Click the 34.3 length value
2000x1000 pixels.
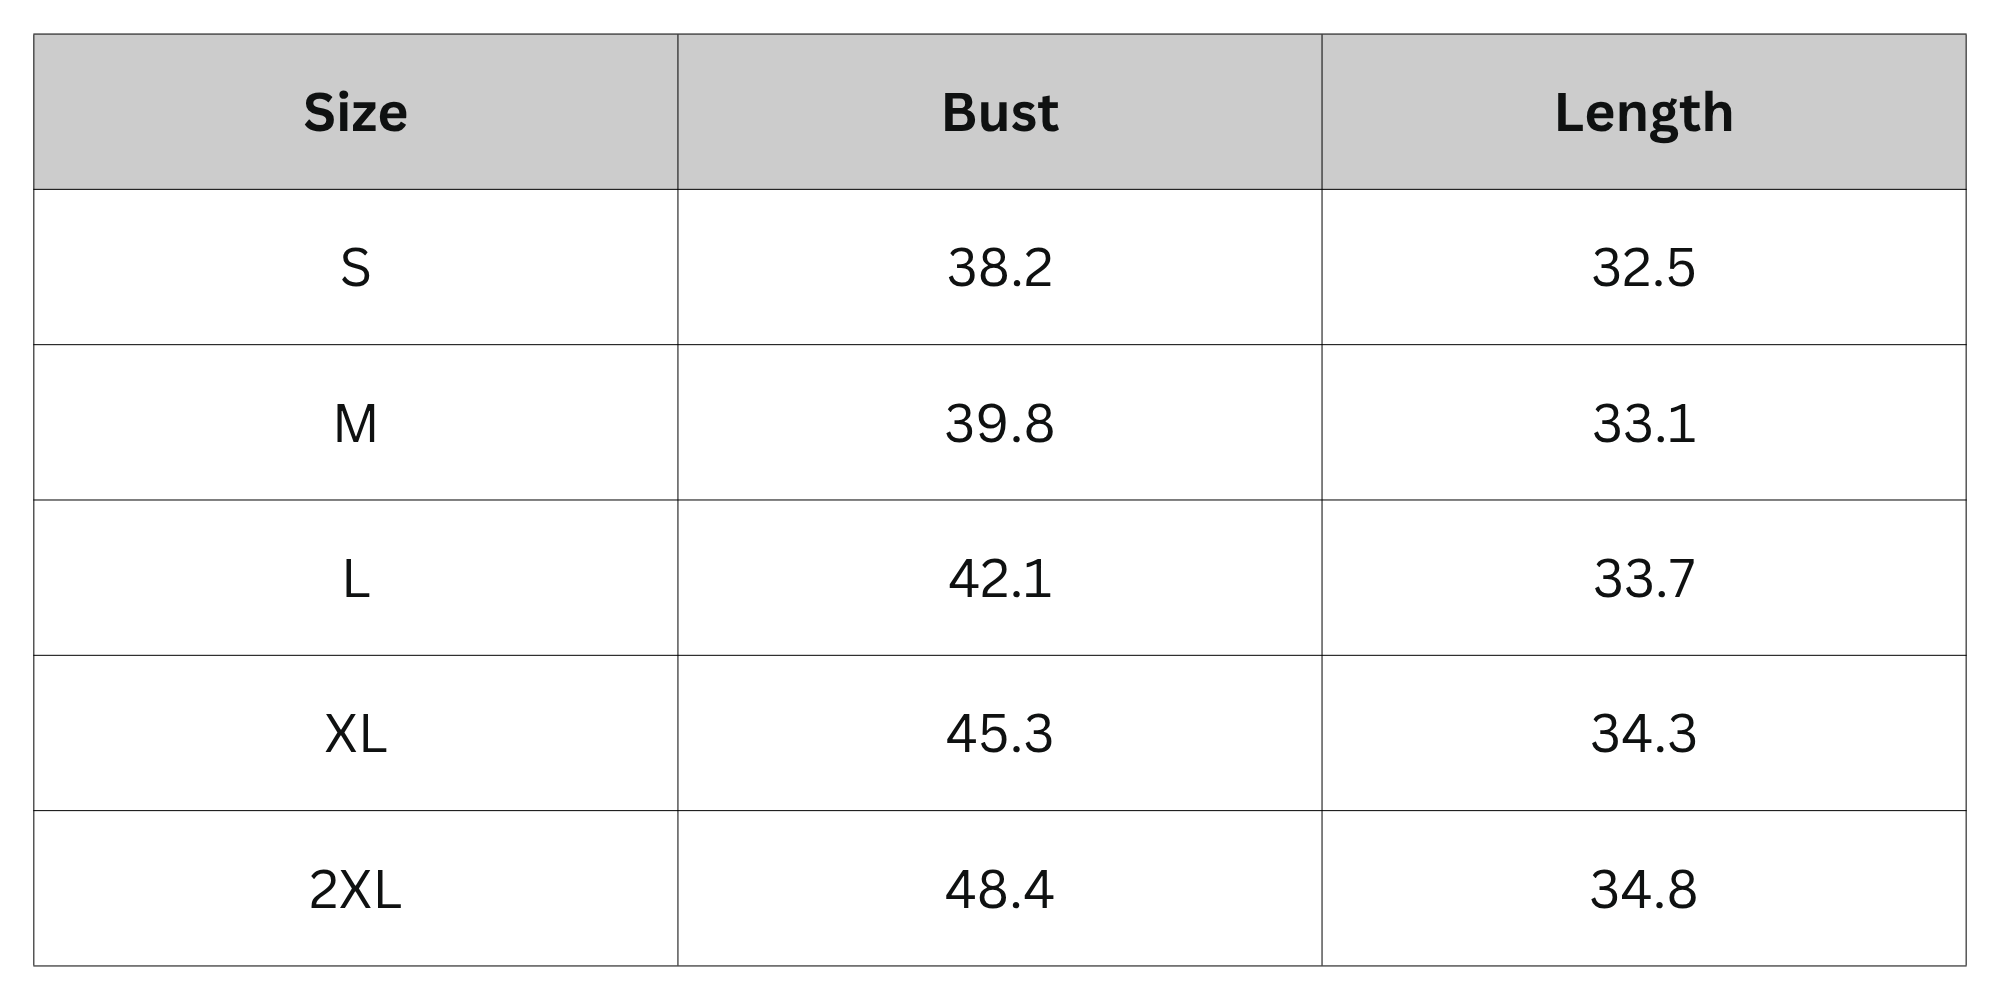[x=1644, y=733]
